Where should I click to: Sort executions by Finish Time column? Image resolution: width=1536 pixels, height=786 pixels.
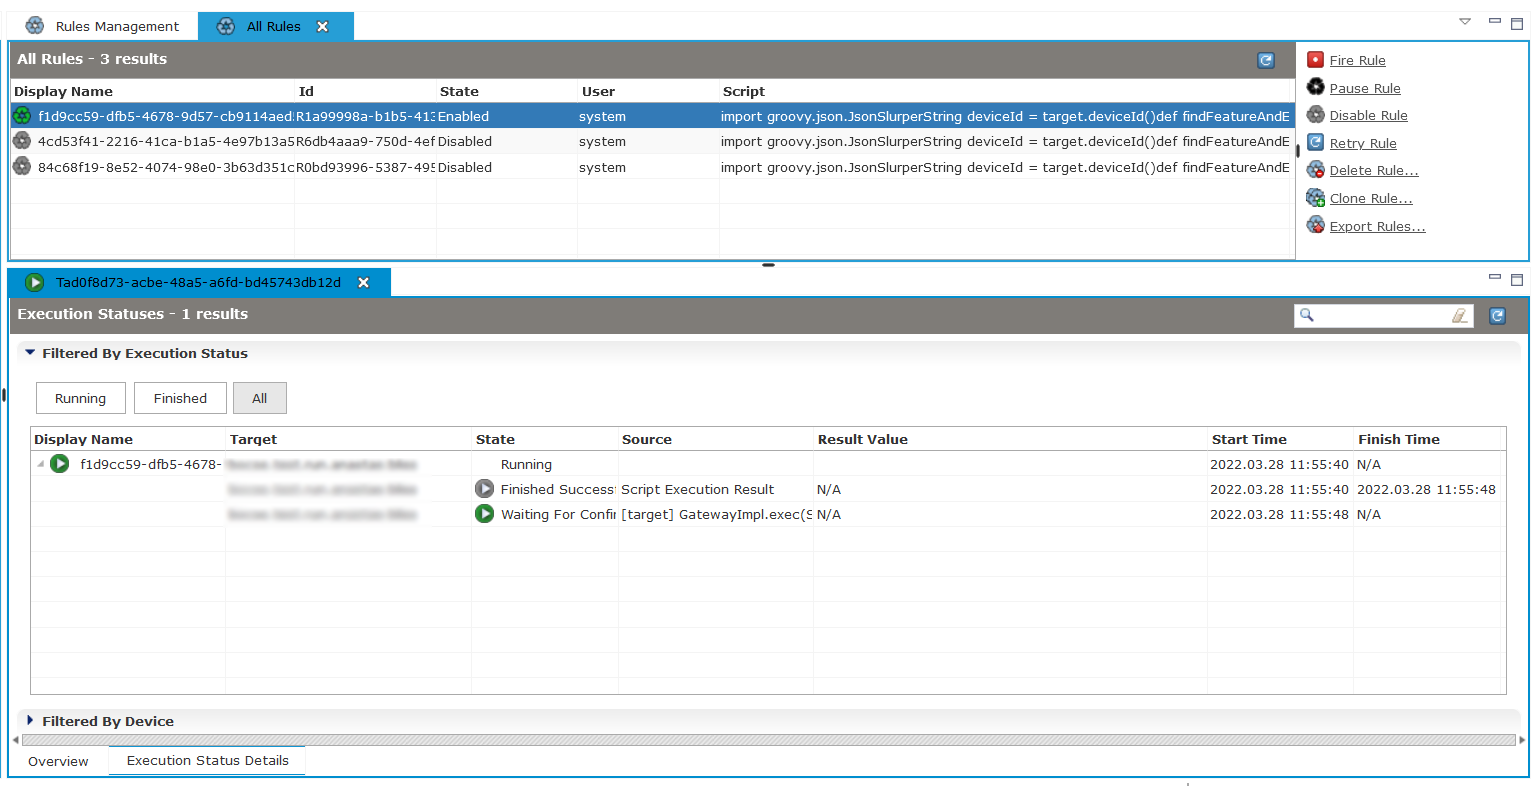tap(1429, 439)
